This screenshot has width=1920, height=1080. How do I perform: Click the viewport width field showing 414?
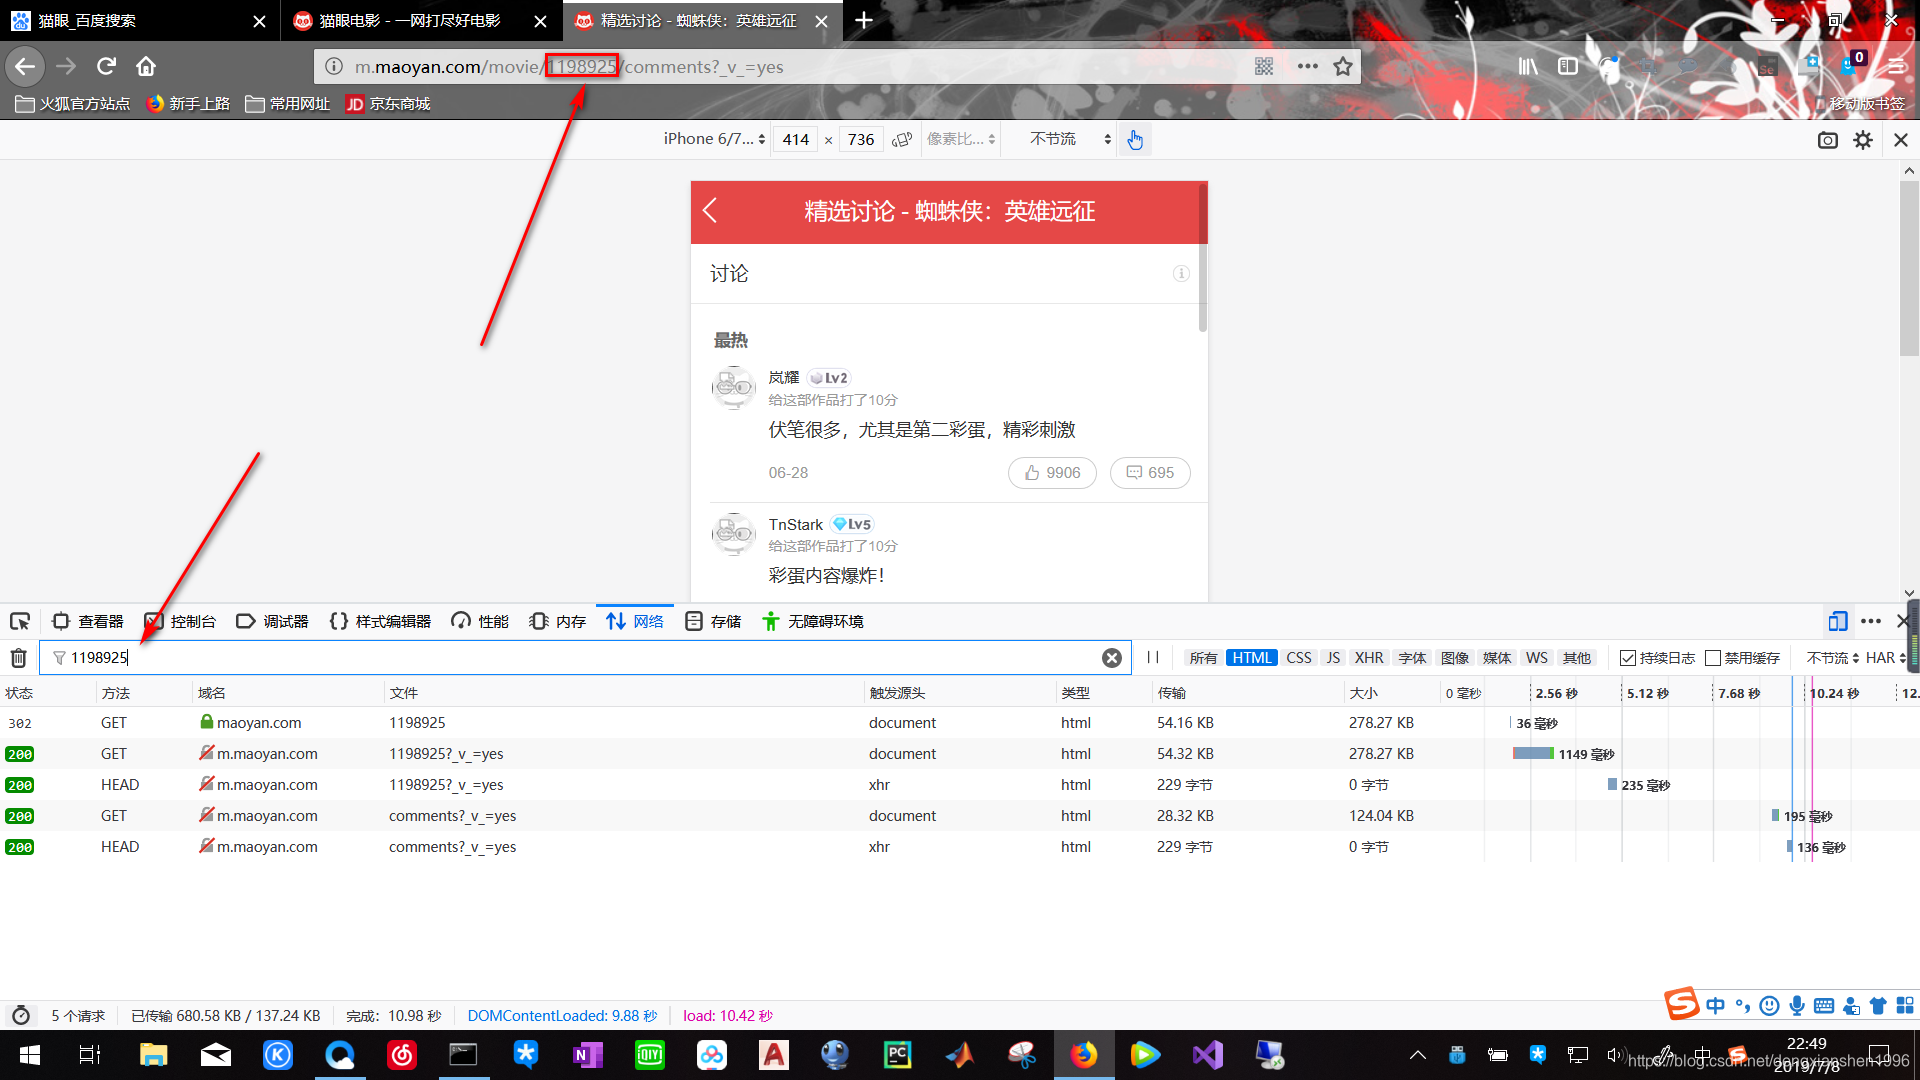coord(796,139)
